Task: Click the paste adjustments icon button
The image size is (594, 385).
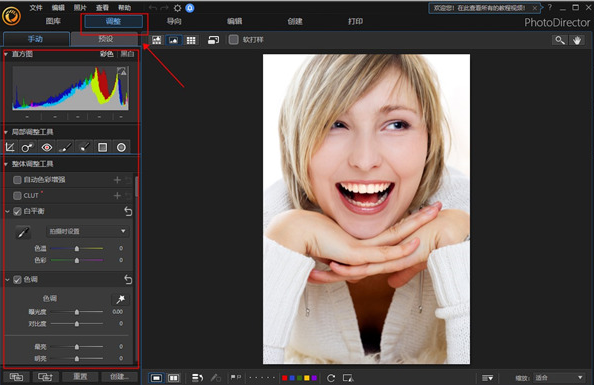Action: 45,377
